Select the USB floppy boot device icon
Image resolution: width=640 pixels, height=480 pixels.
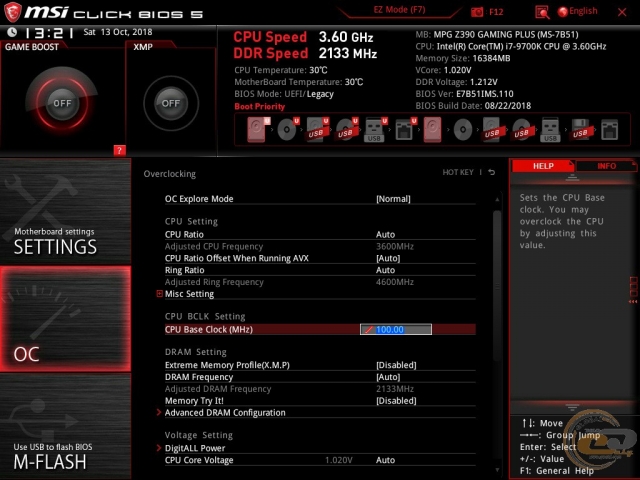[x=580, y=130]
